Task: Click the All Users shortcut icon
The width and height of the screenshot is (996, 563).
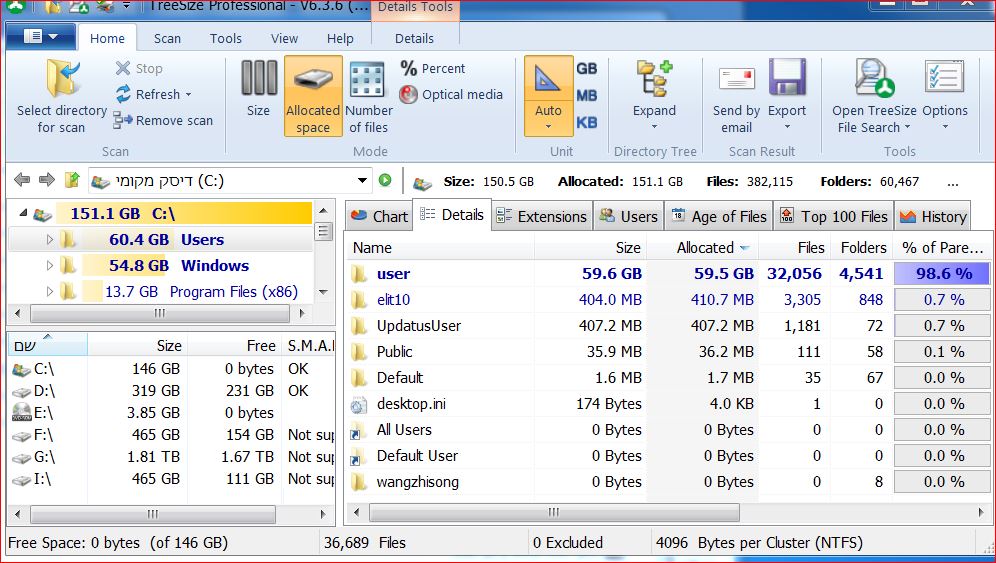Action: click(359, 430)
